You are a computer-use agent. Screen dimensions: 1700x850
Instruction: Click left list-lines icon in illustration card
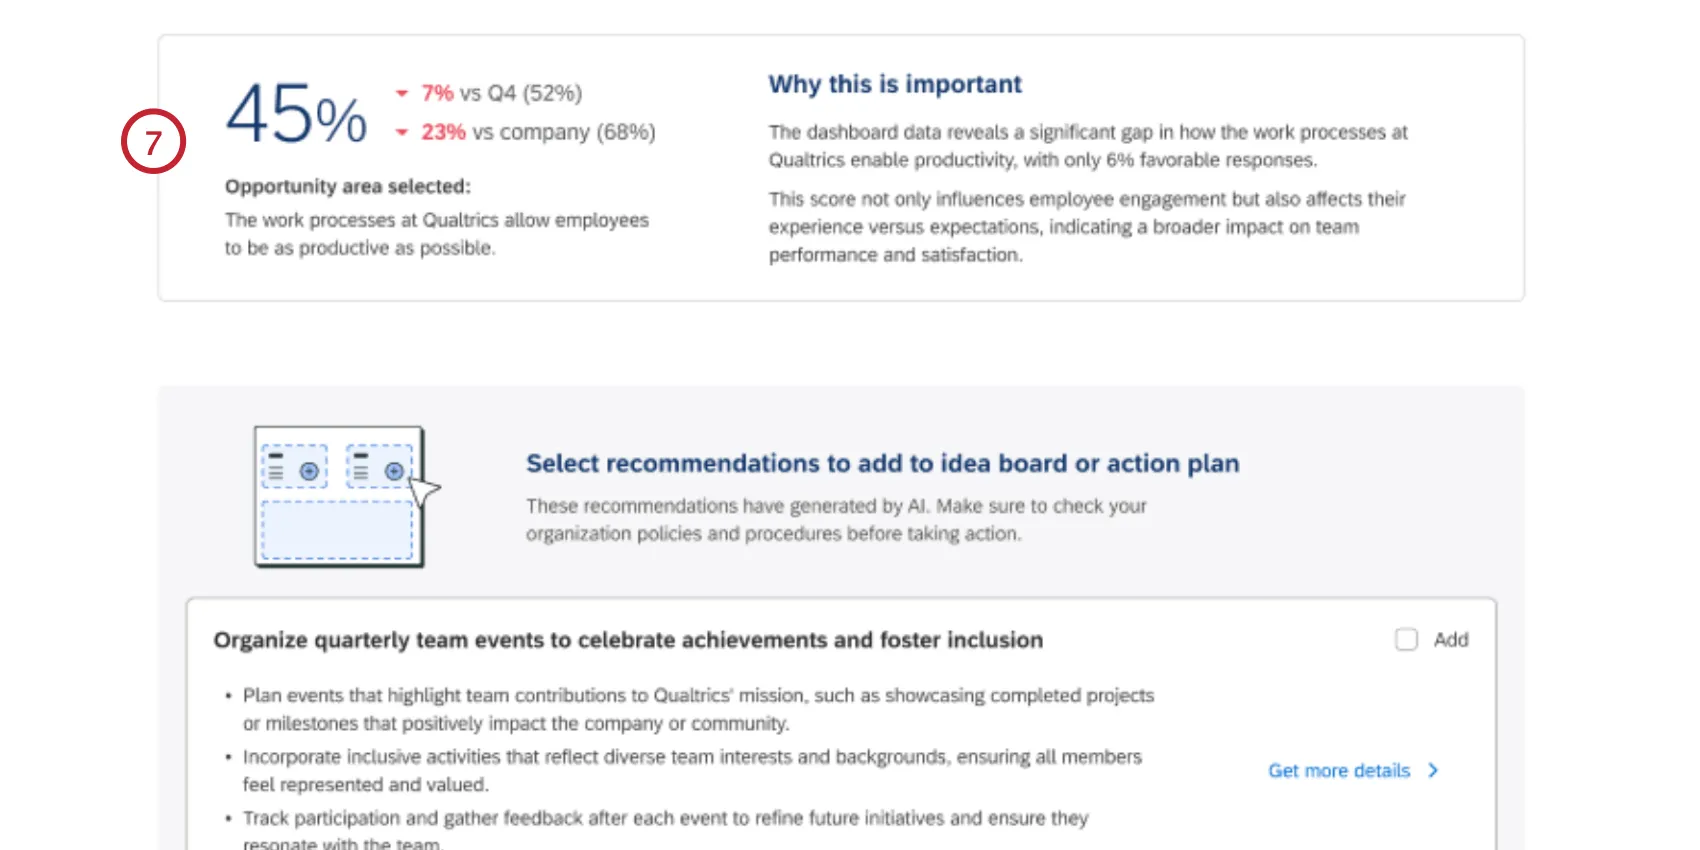point(276,469)
